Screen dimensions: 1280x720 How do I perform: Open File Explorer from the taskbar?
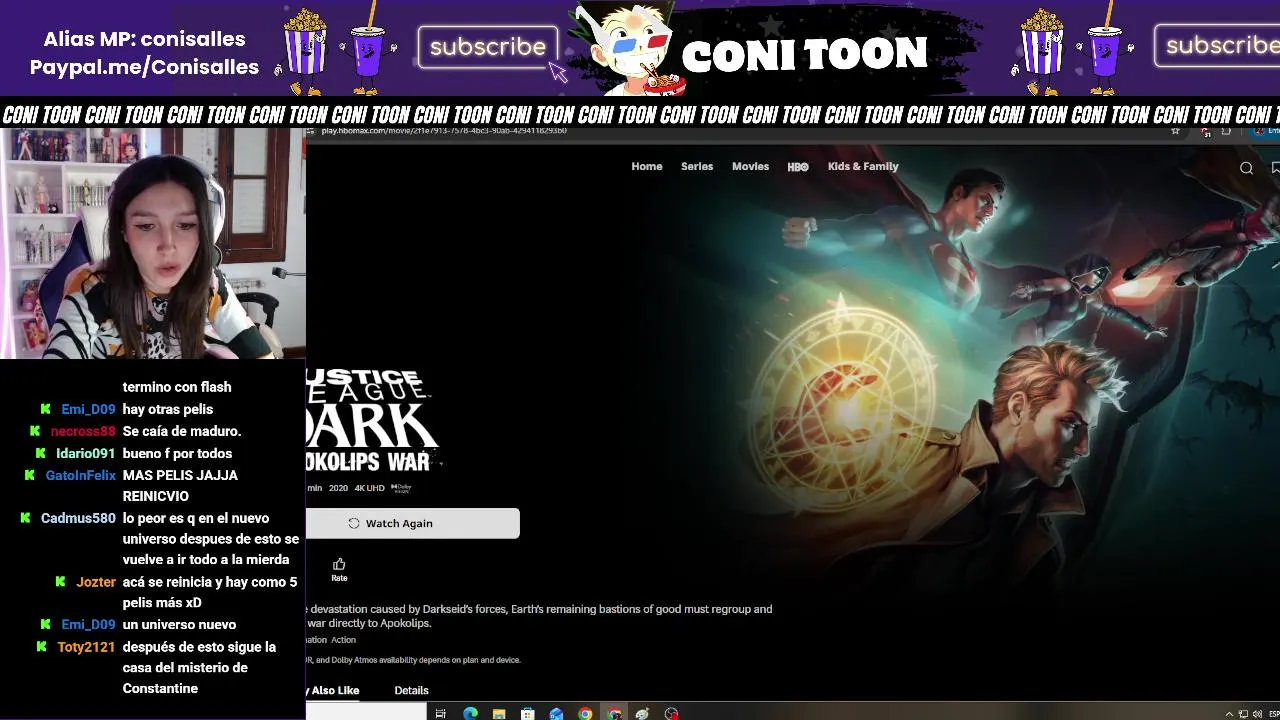[x=499, y=713]
